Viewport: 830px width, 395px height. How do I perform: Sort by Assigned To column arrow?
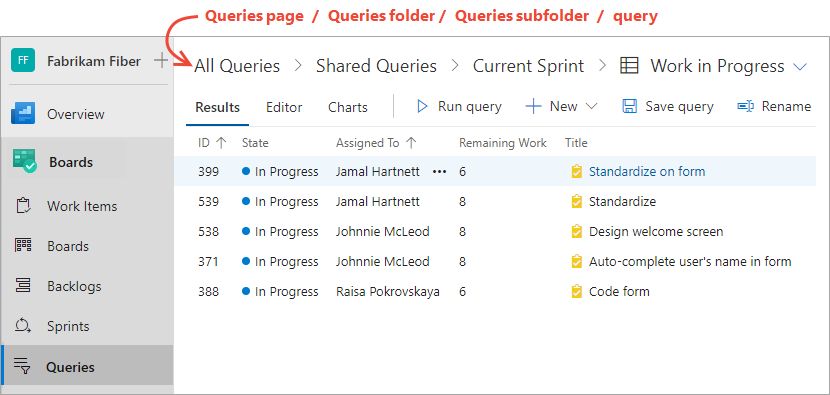[411, 142]
